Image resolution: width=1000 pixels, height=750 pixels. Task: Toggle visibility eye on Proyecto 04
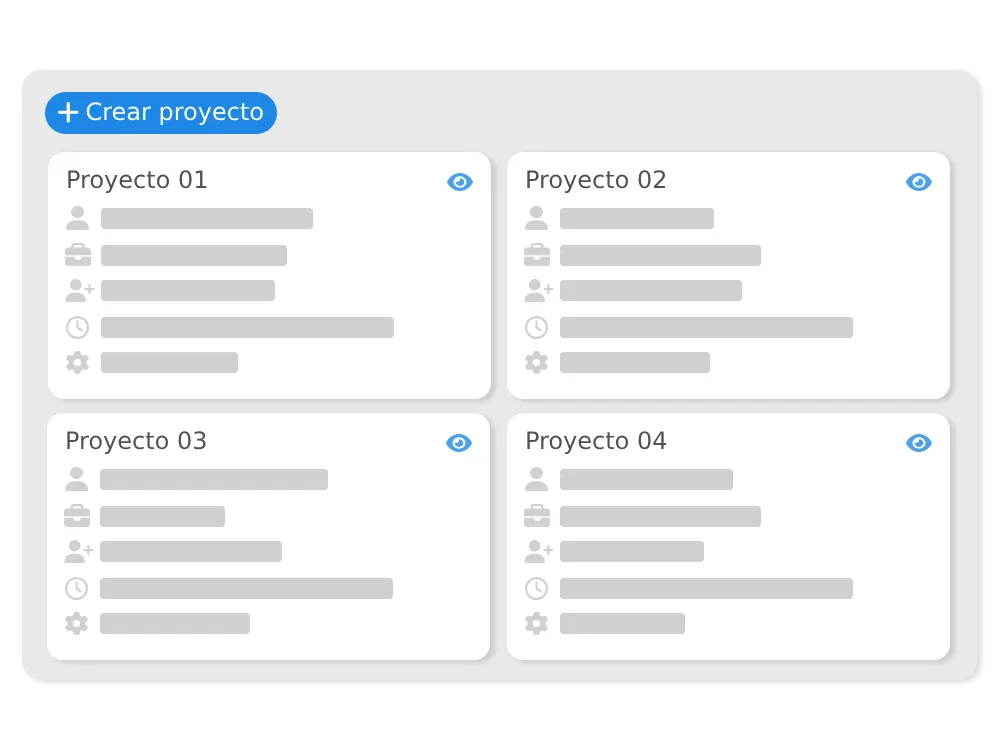click(x=919, y=443)
